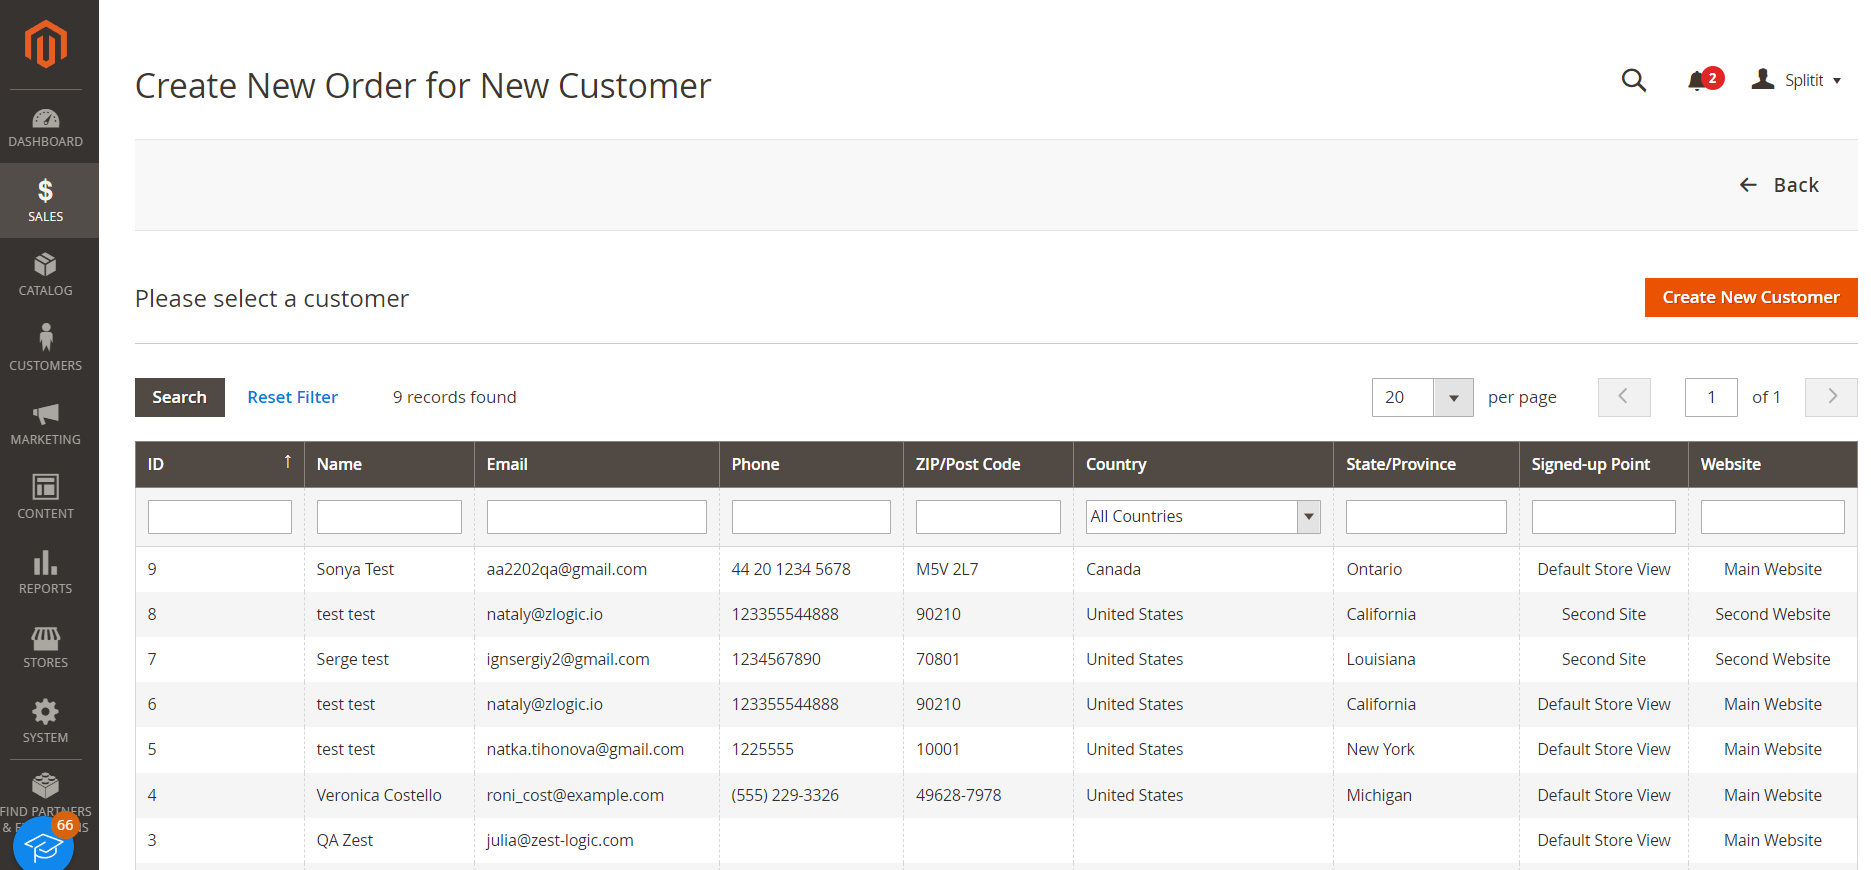Click the Canada country cell

click(x=1113, y=569)
